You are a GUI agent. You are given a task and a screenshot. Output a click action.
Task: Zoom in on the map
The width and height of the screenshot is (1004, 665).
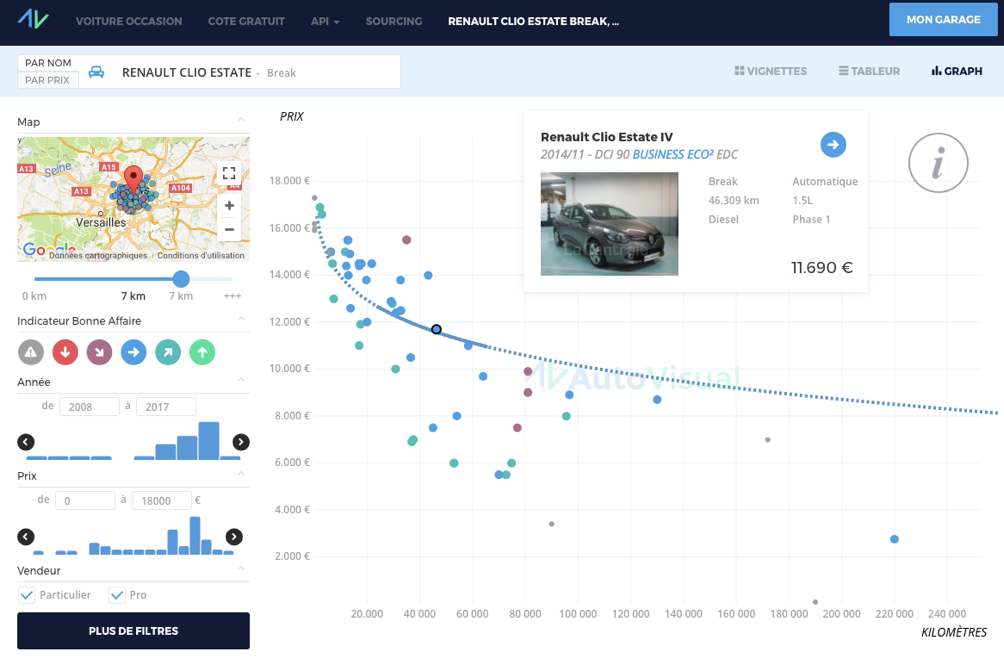229,205
